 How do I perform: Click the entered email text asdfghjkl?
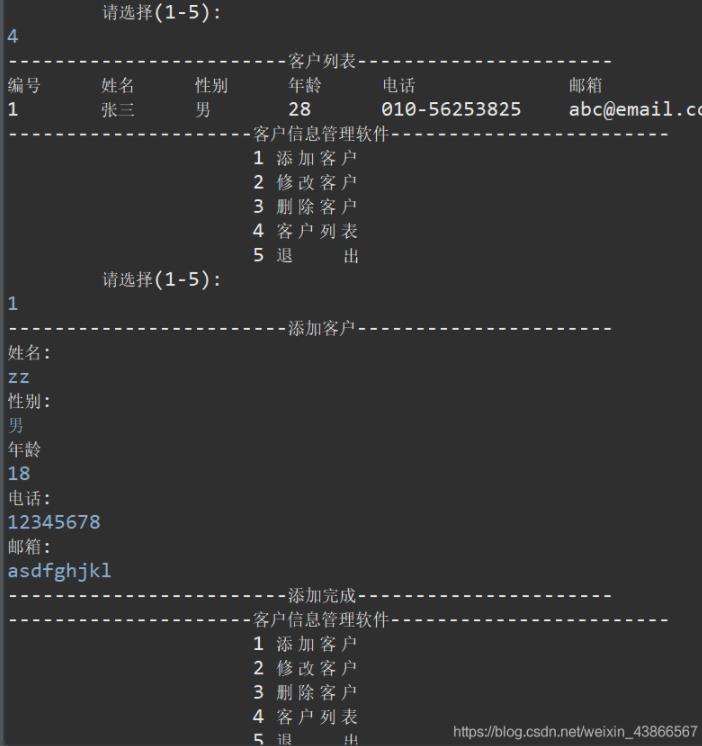point(59,571)
